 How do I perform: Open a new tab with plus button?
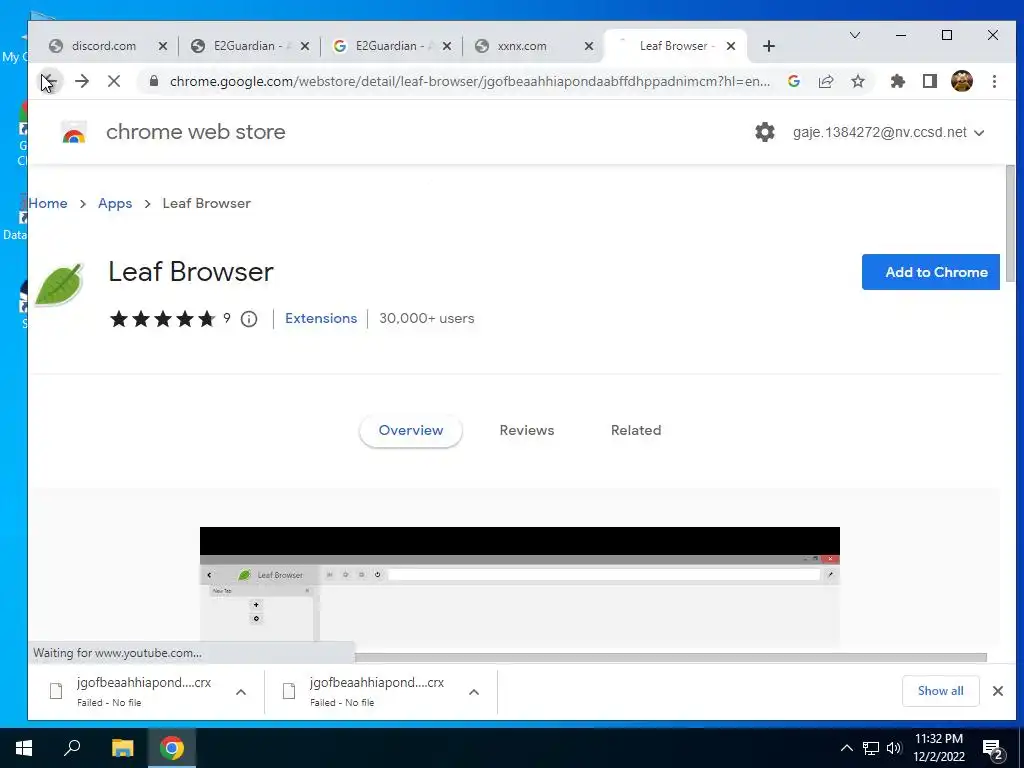click(769, 46)
